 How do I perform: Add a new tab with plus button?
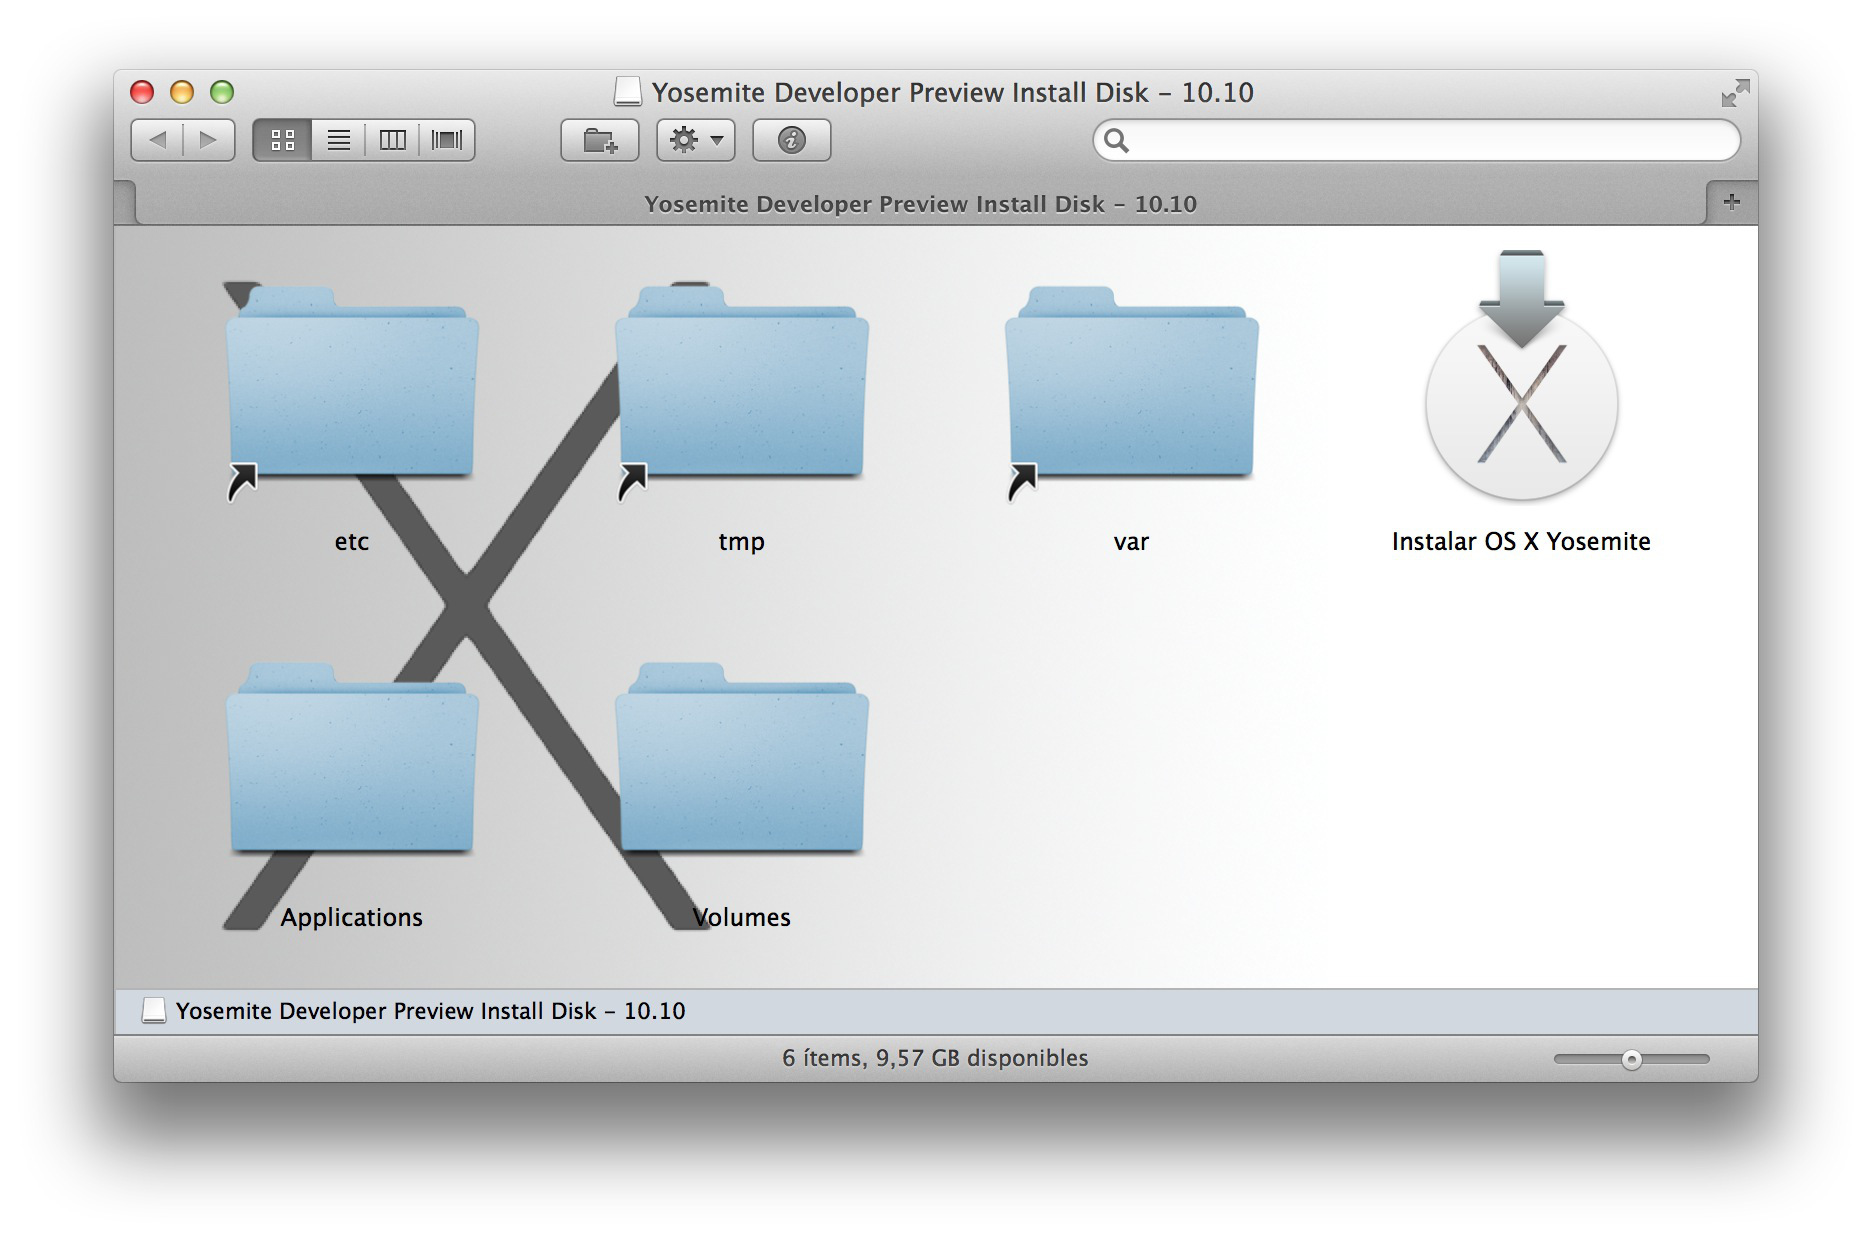point(1732,202)
